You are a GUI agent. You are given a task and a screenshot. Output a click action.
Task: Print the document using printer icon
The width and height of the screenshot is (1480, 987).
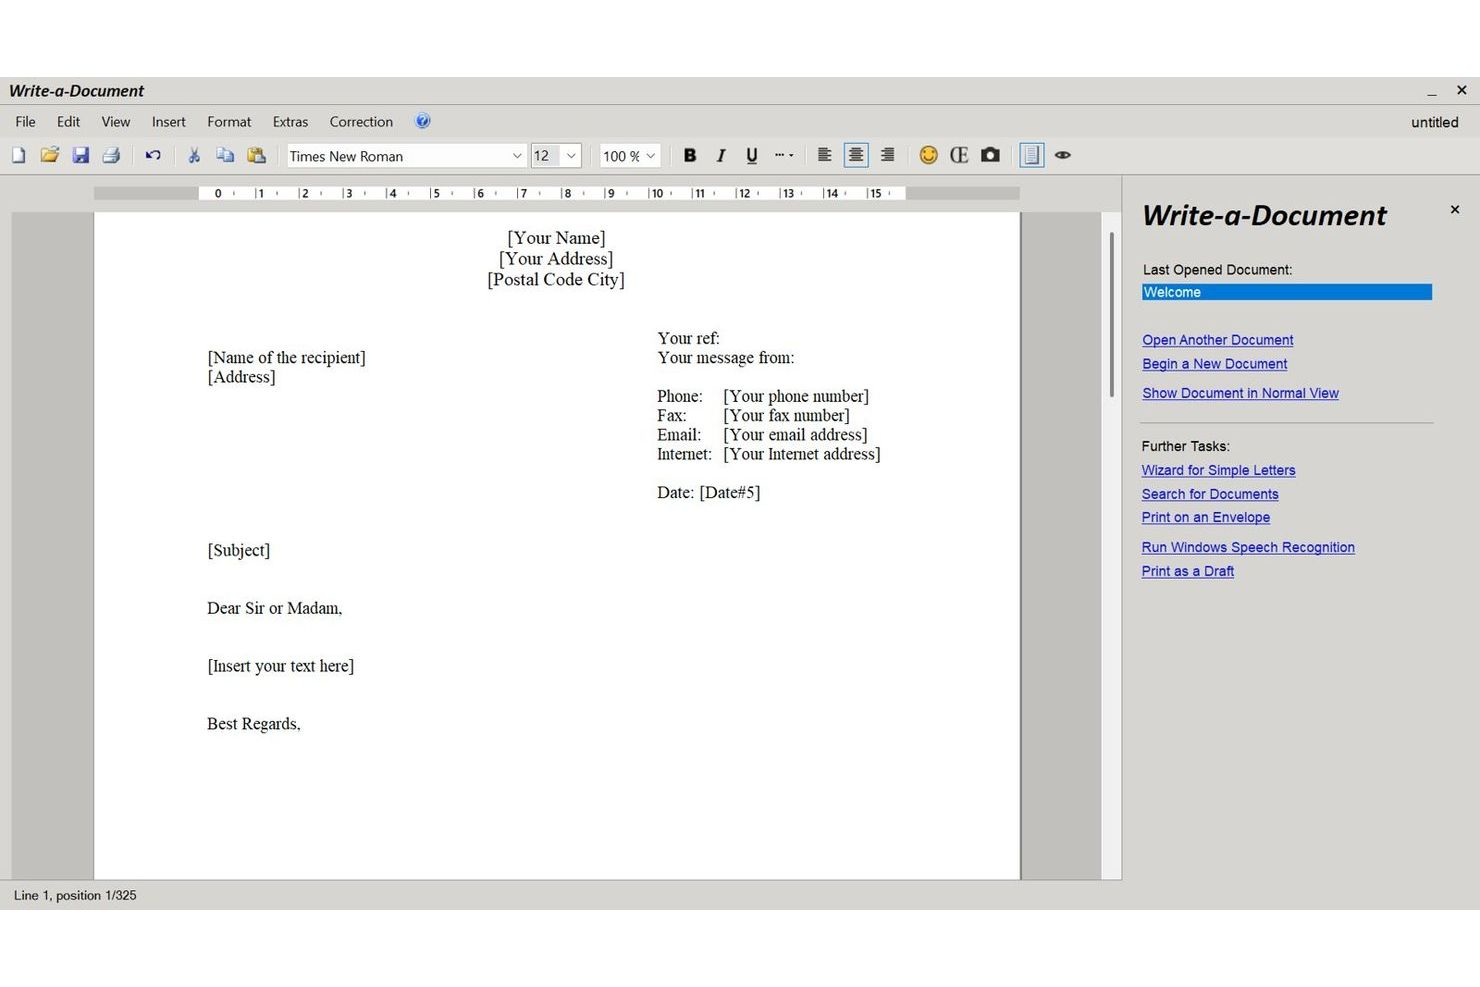tap(111, 155)
